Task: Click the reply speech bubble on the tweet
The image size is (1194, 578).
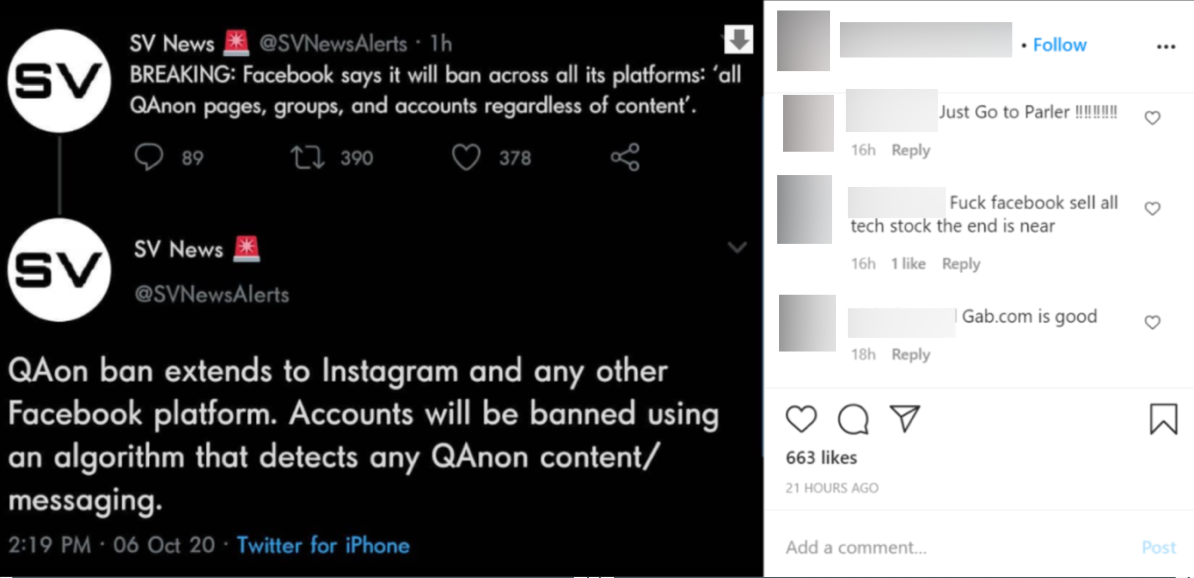Action: (149, 157)
